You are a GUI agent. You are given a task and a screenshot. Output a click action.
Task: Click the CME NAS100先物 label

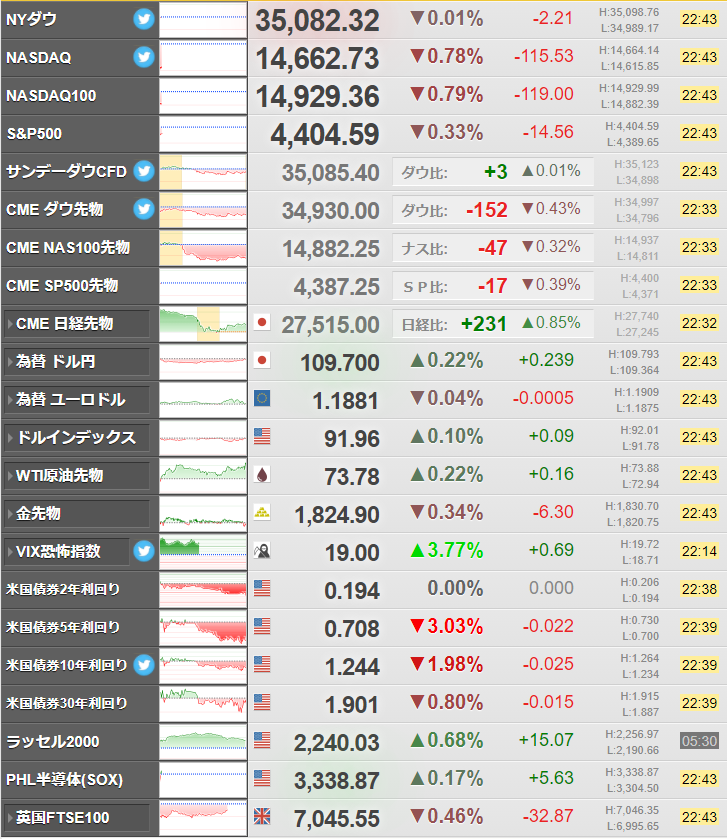tap(68, 248)
